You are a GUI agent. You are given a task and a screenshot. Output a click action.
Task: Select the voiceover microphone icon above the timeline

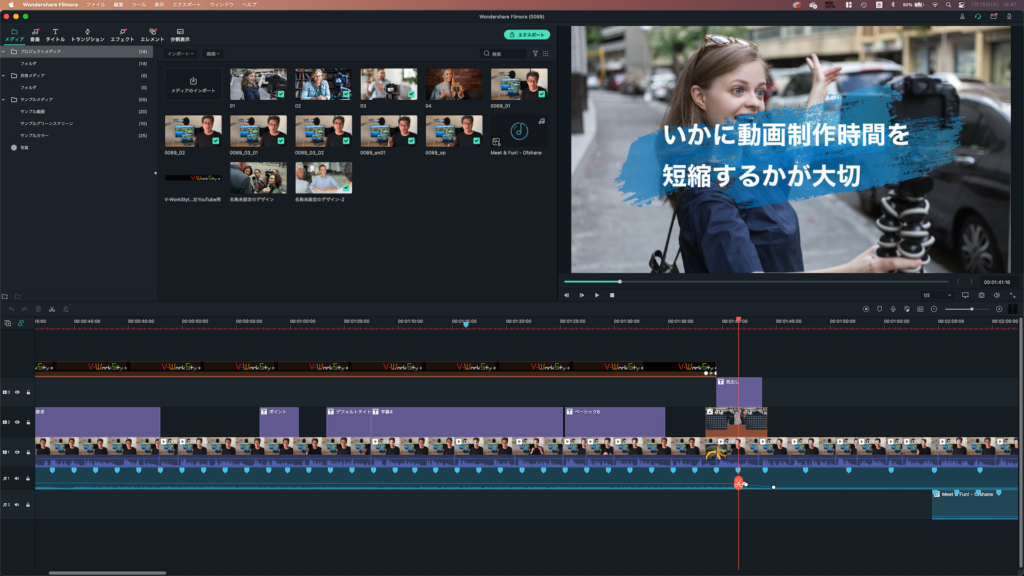point(893,308)
